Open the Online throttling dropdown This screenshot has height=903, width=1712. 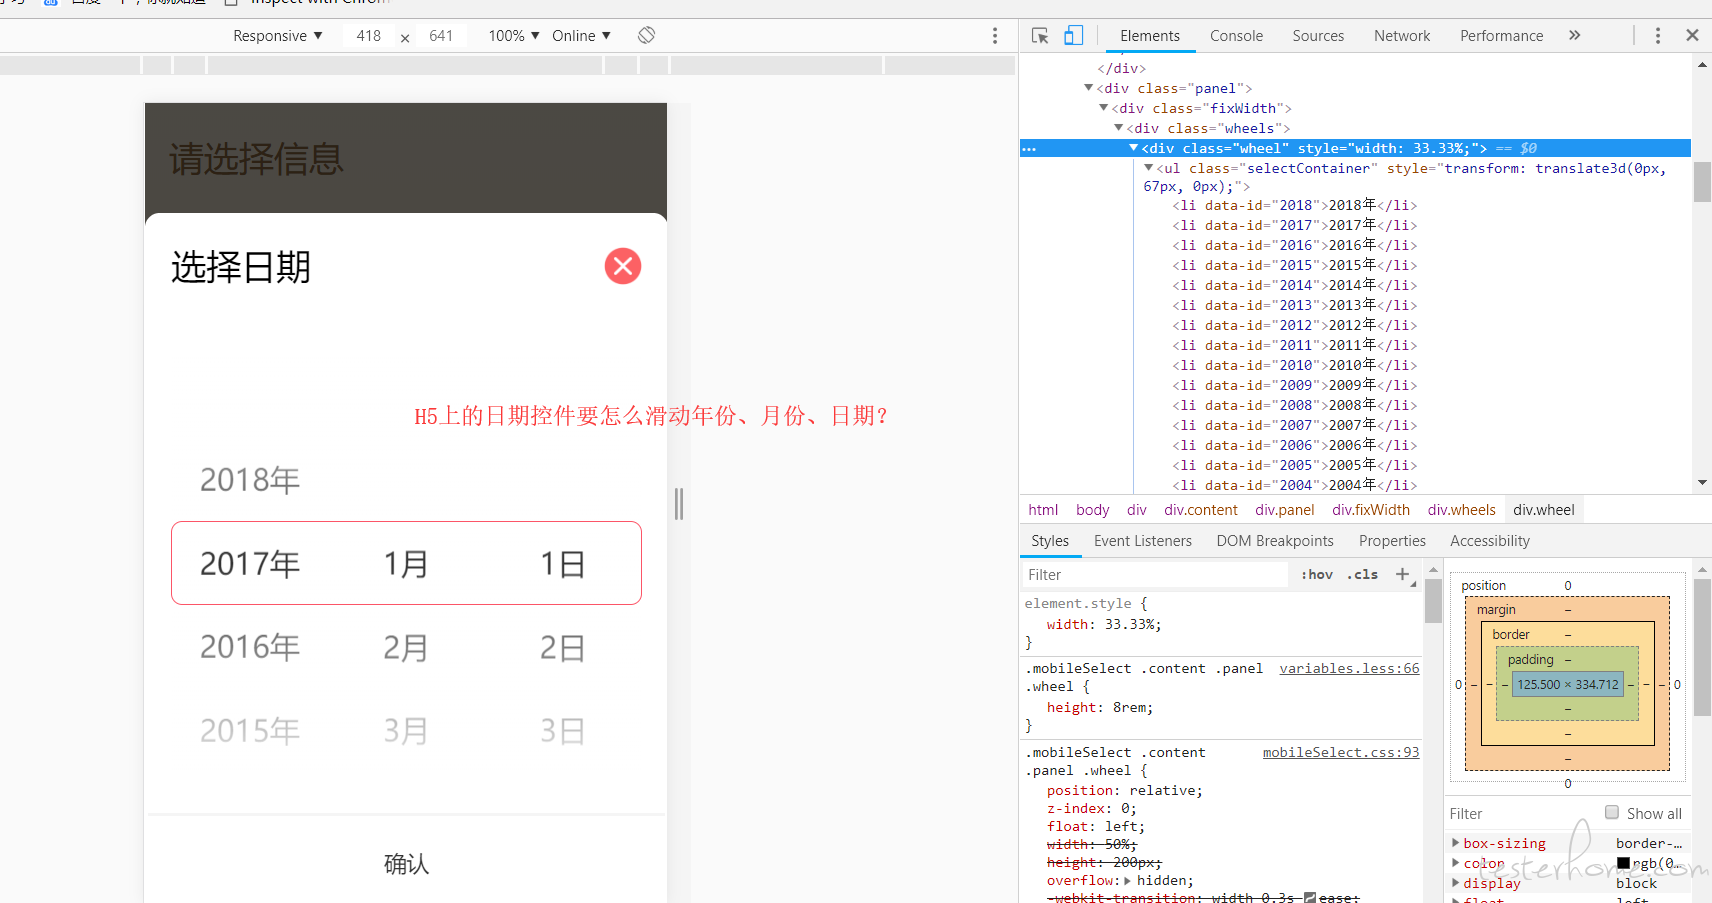point(581,36)
